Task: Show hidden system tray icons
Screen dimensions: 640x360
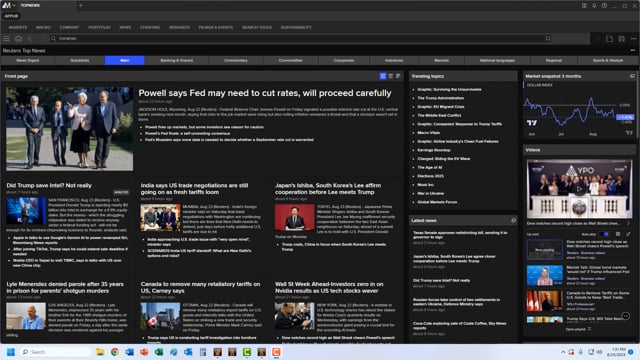Action: coord(563,352)
